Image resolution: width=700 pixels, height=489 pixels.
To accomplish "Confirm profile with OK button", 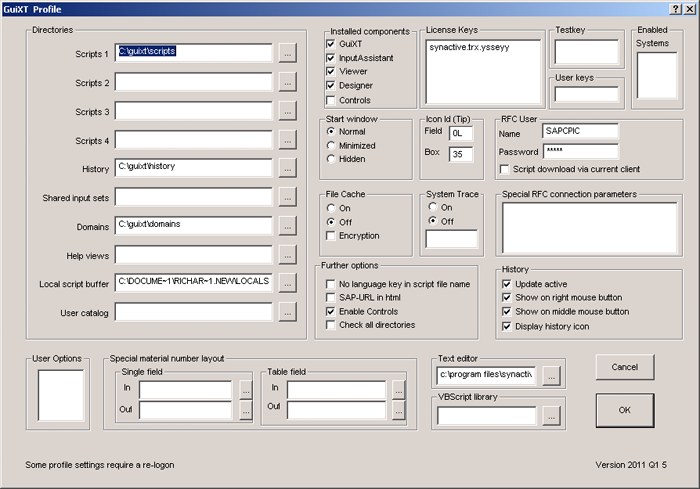I will click(x=625, y=410).
